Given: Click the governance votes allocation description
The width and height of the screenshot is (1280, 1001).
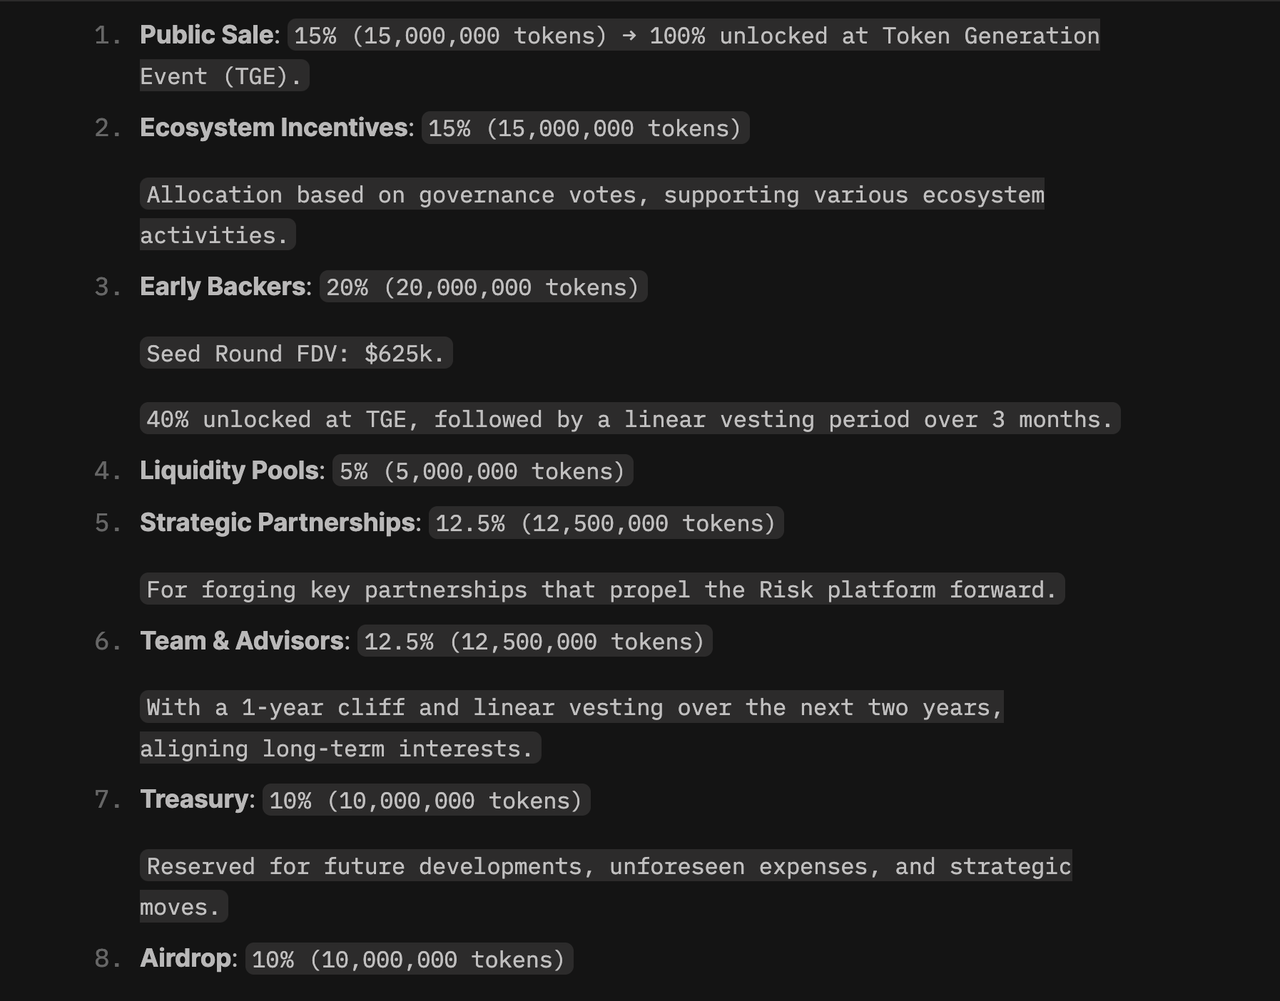Looking at the screenshot, I should (x=595, y=195).
